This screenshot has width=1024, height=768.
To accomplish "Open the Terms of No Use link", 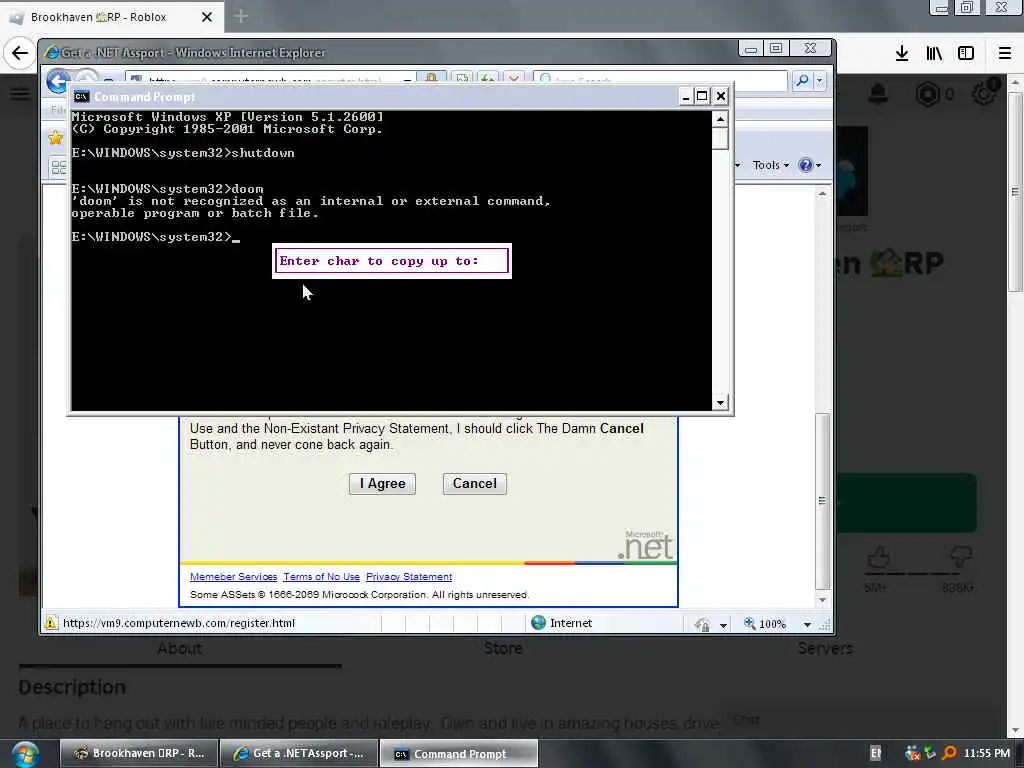I will coord(321,577).
